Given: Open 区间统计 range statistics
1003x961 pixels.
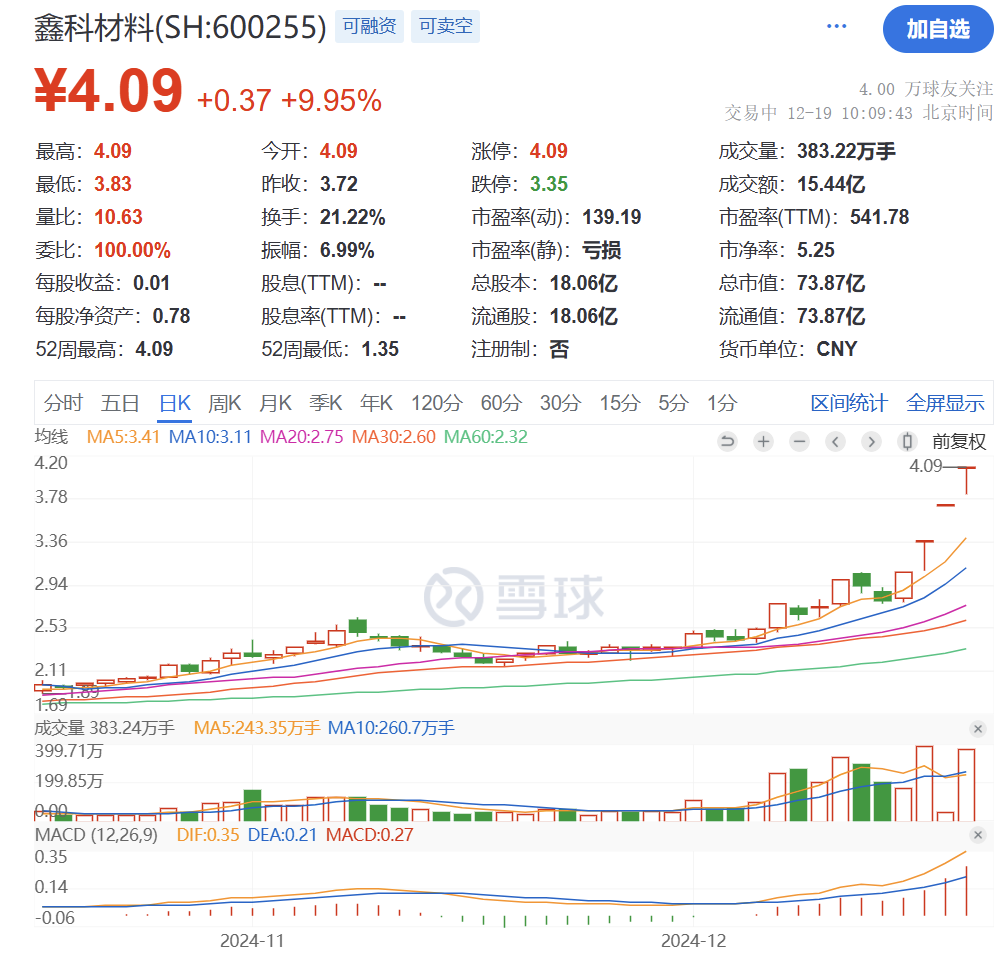Looking at the screenshot, I should 847,402.
